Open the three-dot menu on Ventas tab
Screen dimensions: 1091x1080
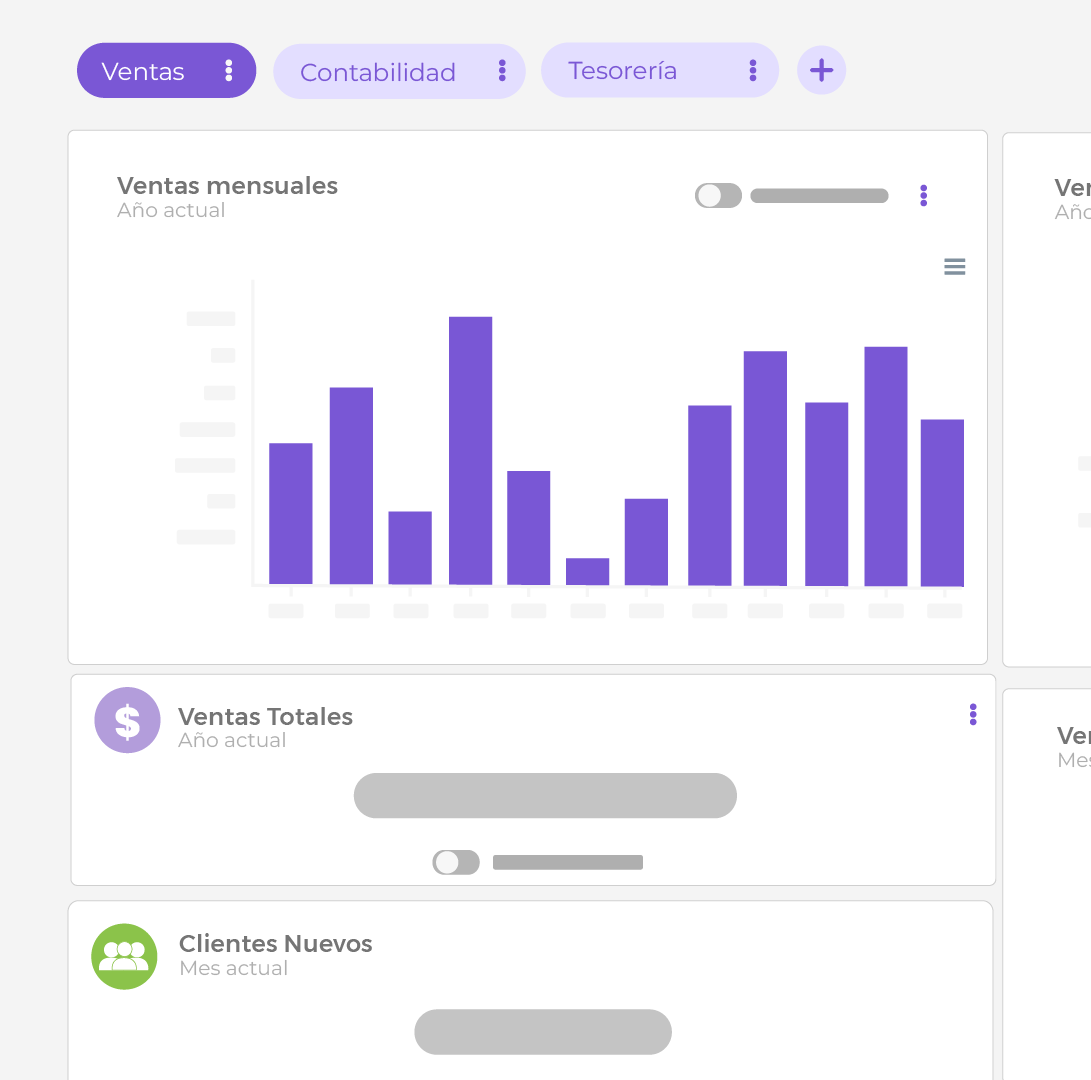pyautogui.click(x=228, y=70)
